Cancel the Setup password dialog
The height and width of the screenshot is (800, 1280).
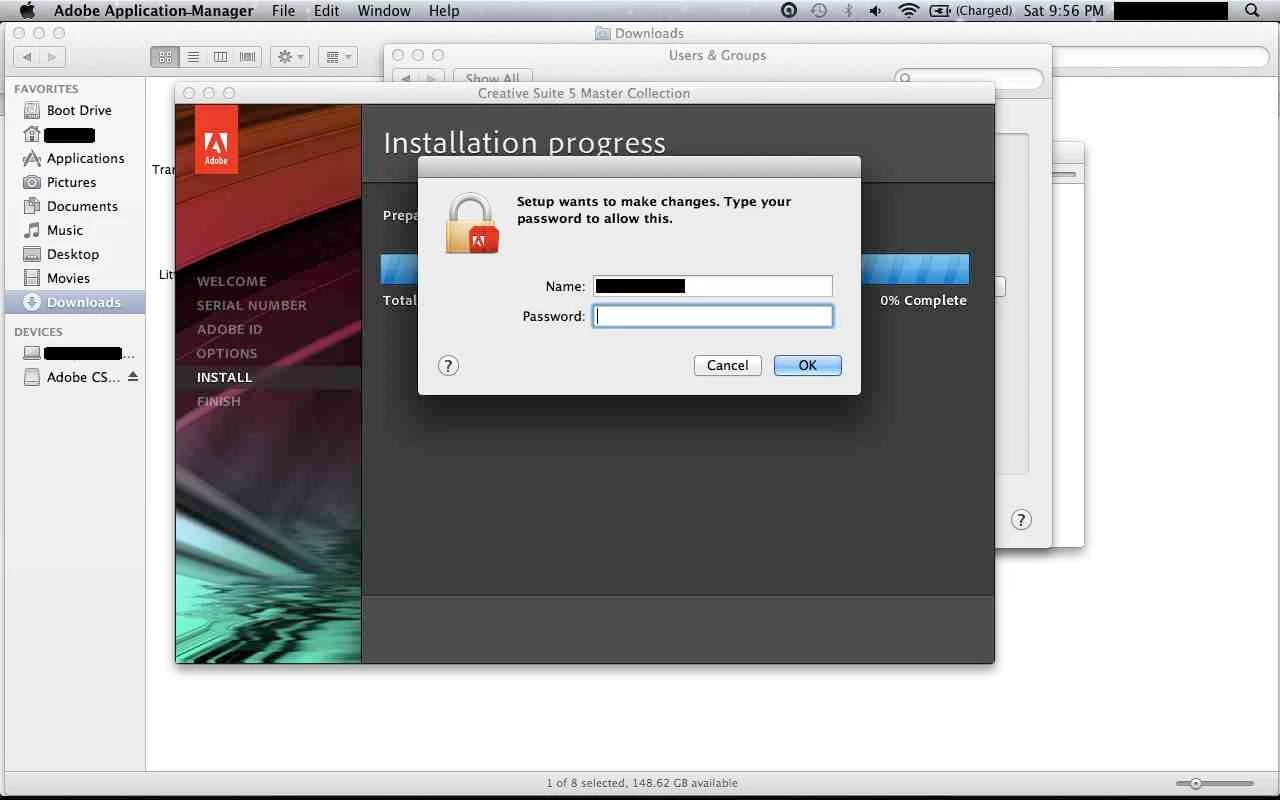point(727,365)
